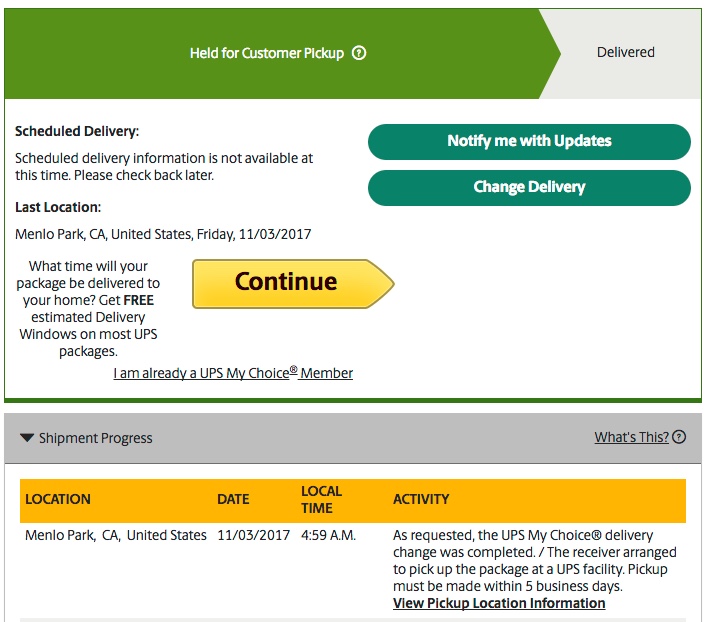Viewport: 707px width, 622px height.
Task: Collapse the Shipment Progress section triangle
Action: (27, 438)
